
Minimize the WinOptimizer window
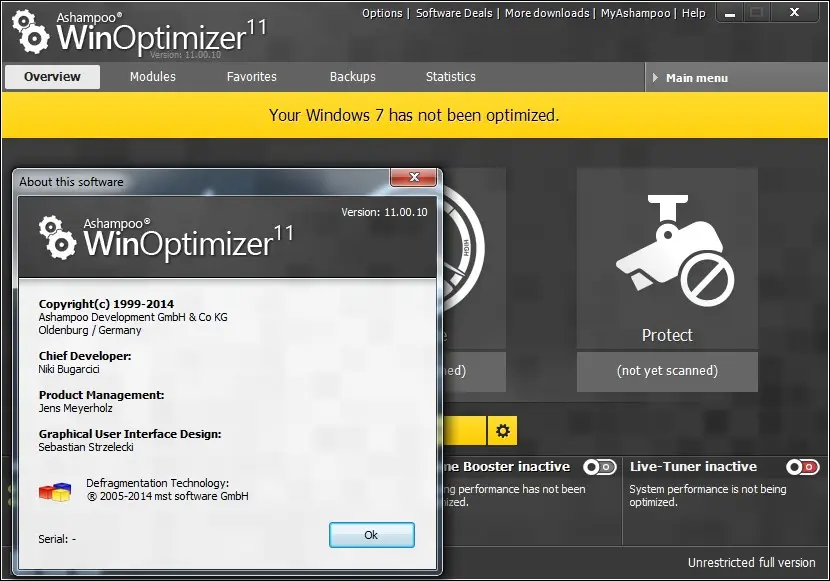tap(730, 13)
